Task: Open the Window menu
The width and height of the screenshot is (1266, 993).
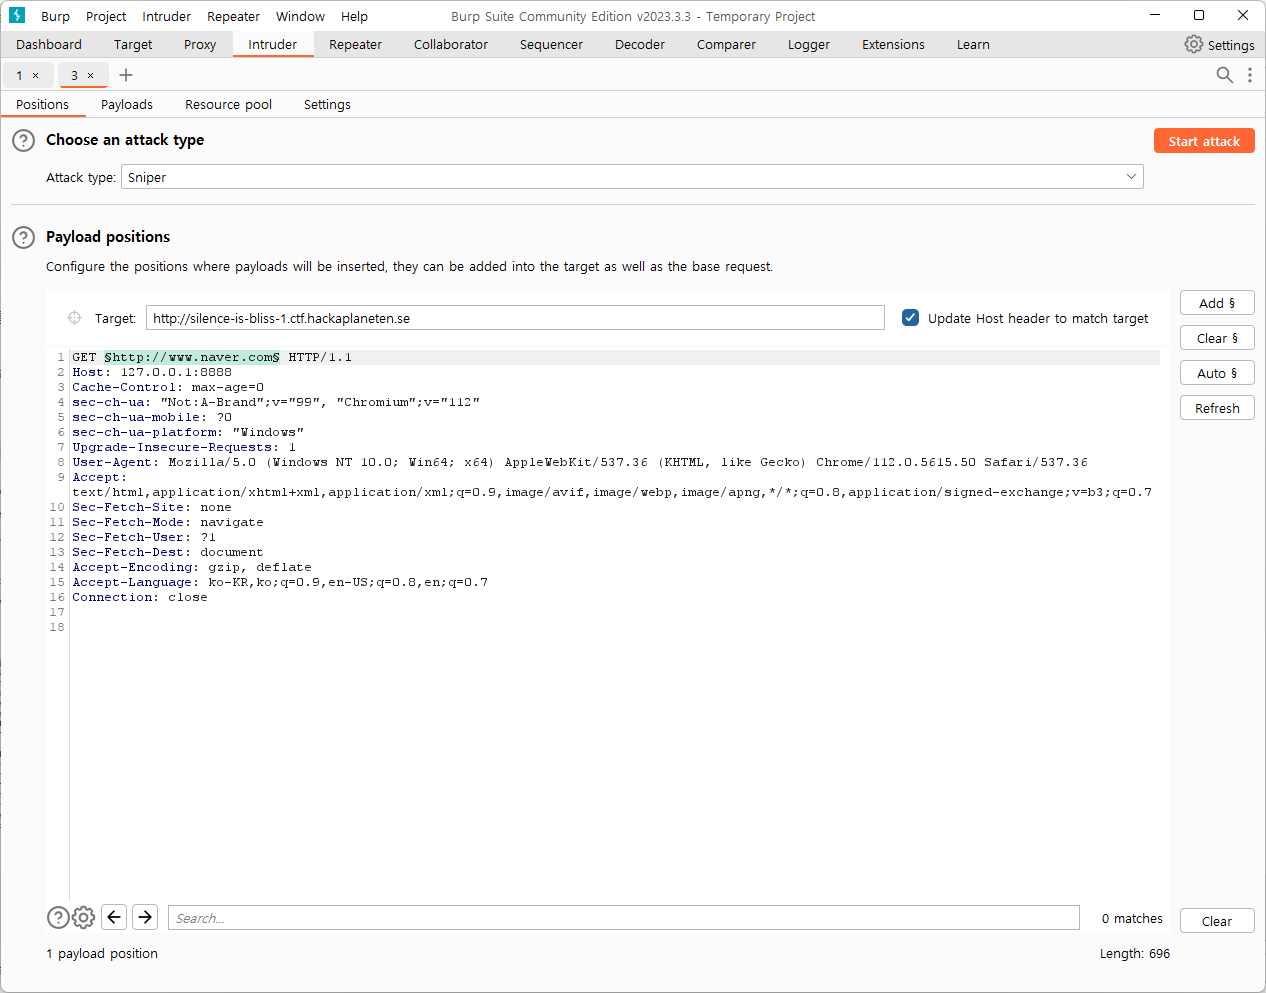Action: pyautogui.click(x=300, y=16)
